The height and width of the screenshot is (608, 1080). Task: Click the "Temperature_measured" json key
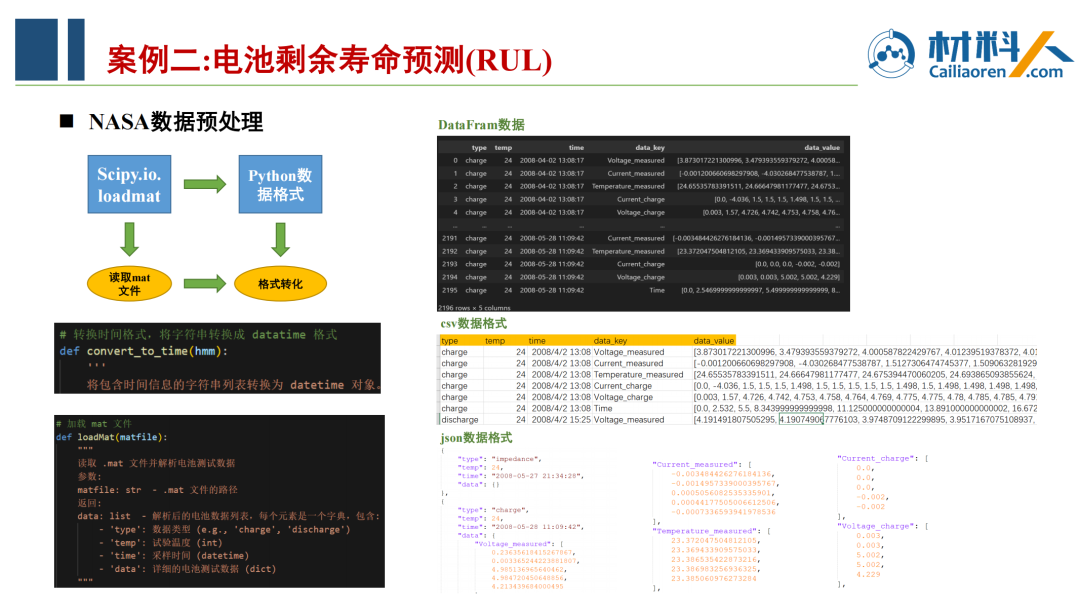pyautogui.click(x=706, y=531)
